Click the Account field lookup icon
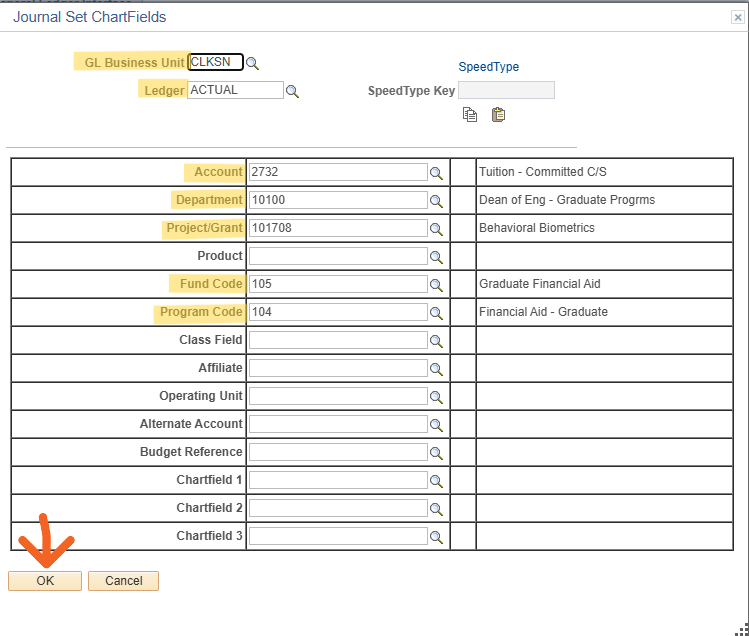Image resolution: width=749 pixels, height=636 pixels. click(x=436, y=173)
